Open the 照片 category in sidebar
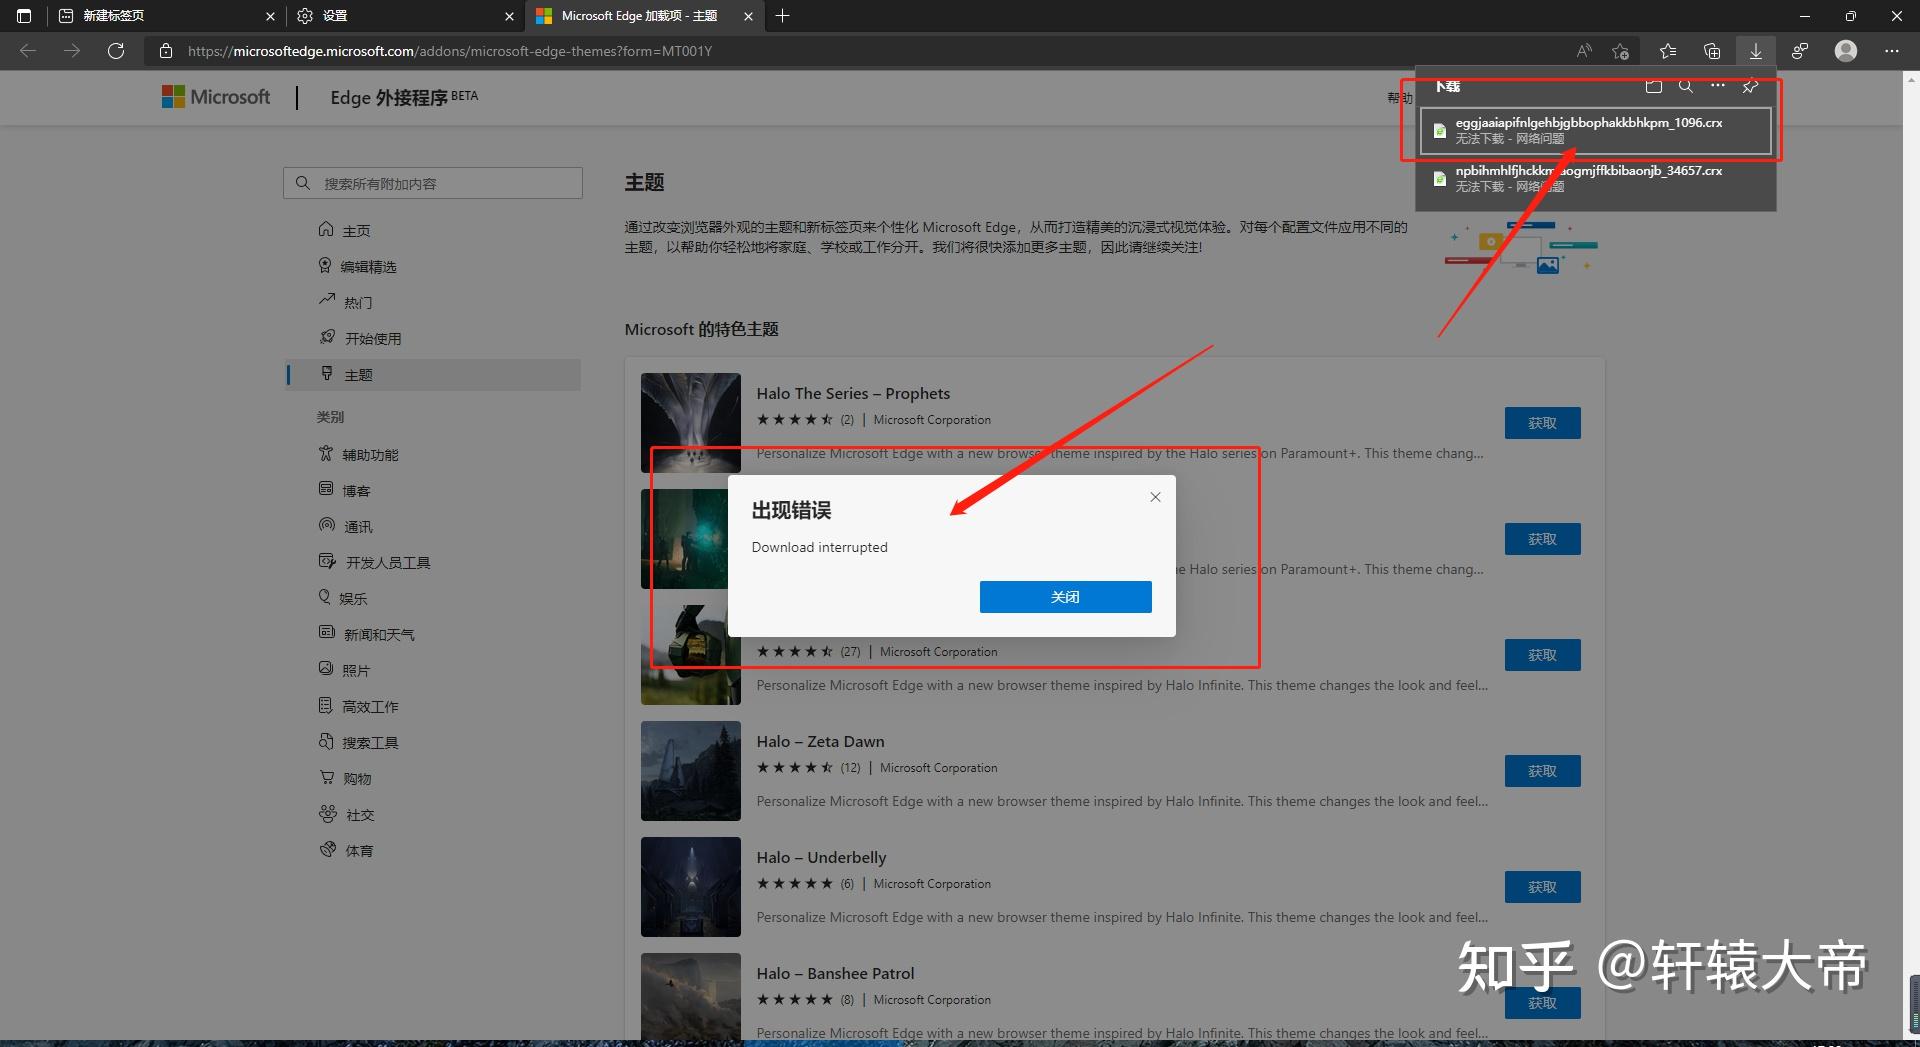Viewport: 1920px width, 1047px height. (357, 669)
